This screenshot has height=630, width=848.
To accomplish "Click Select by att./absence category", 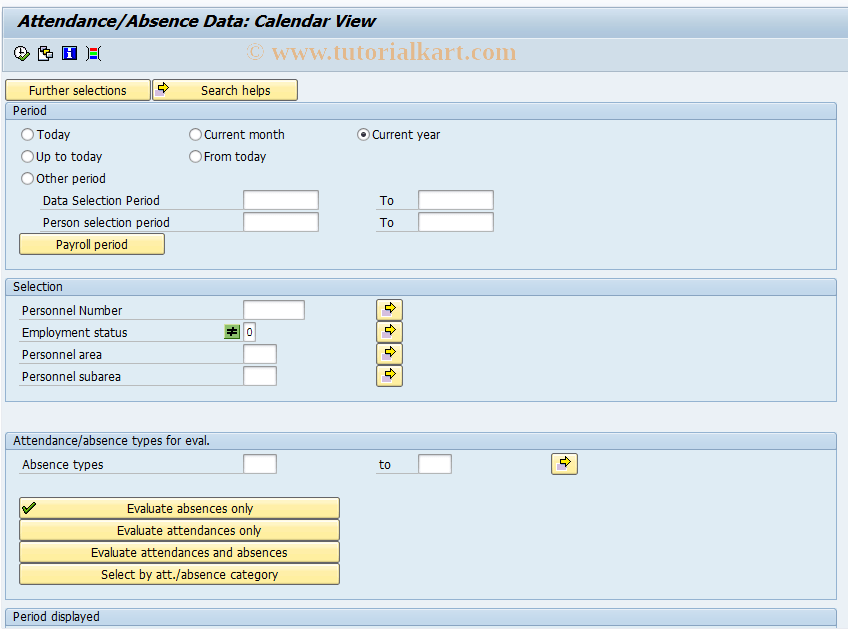I will coord(180,574).
